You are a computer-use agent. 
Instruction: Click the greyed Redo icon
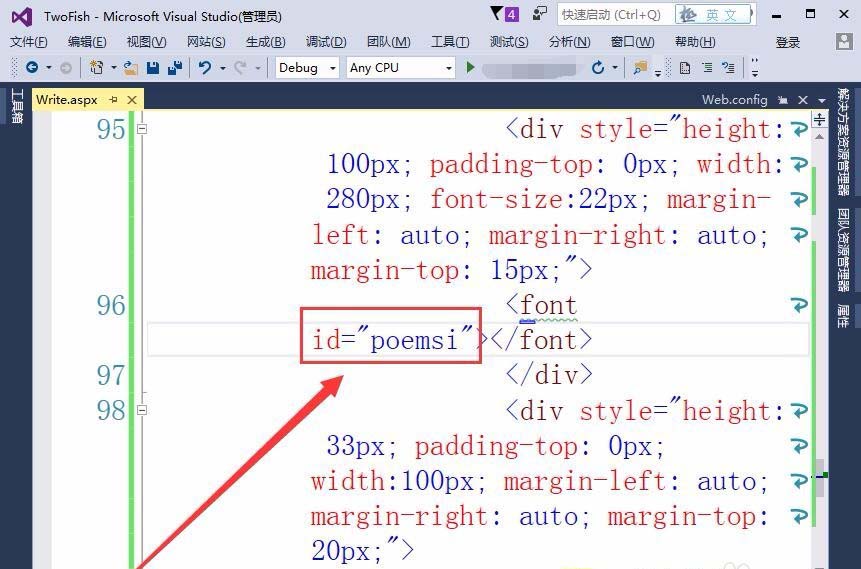coord(240,68)
